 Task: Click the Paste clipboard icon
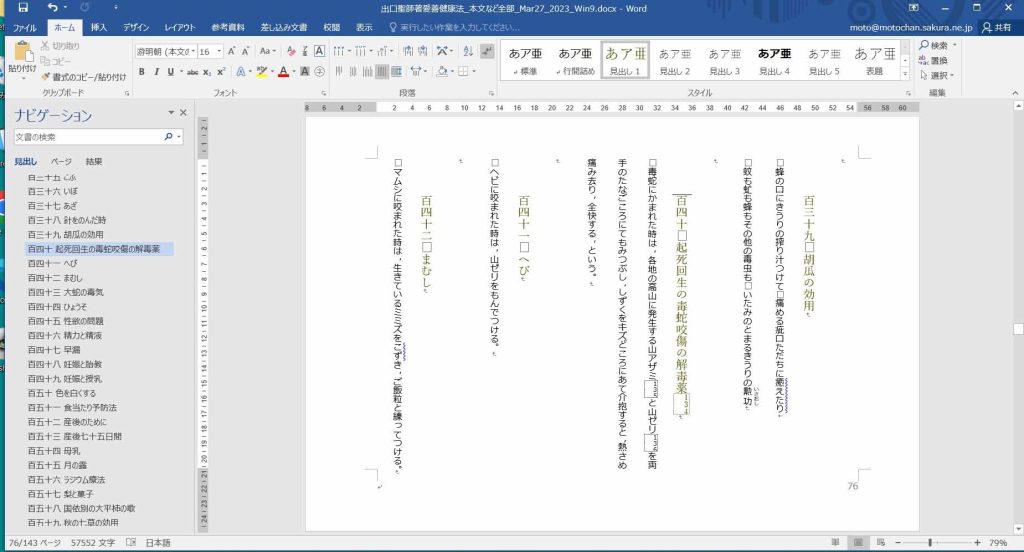[22, 52]
